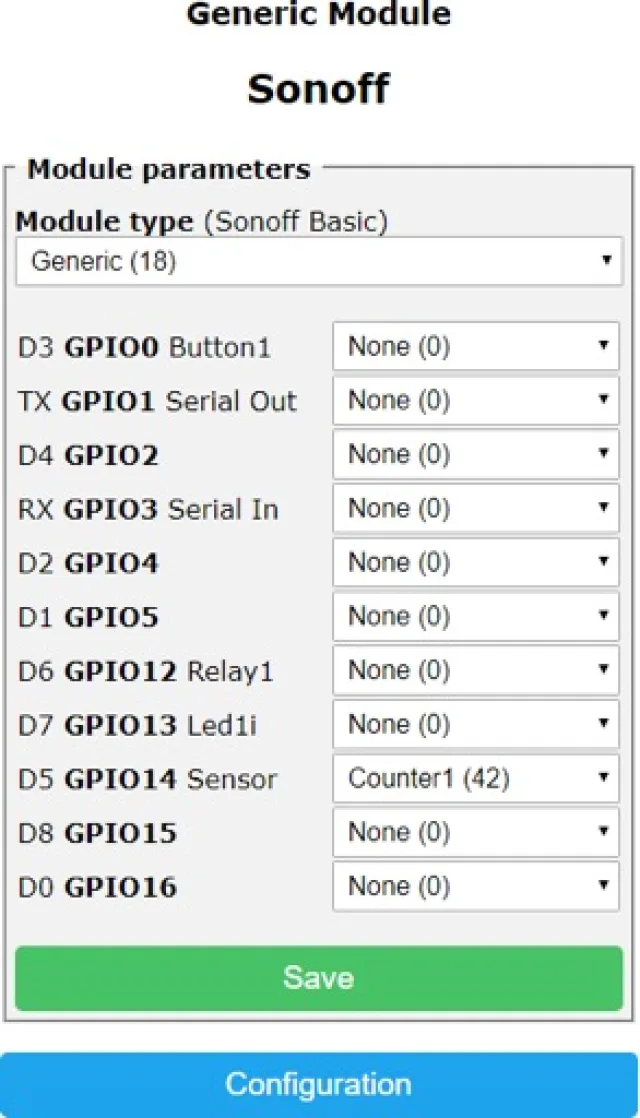Viewport: 640px width, 1118px height.
Task: Expand the GPIO3 Serial In dropdown
Action: pos(476,509)
